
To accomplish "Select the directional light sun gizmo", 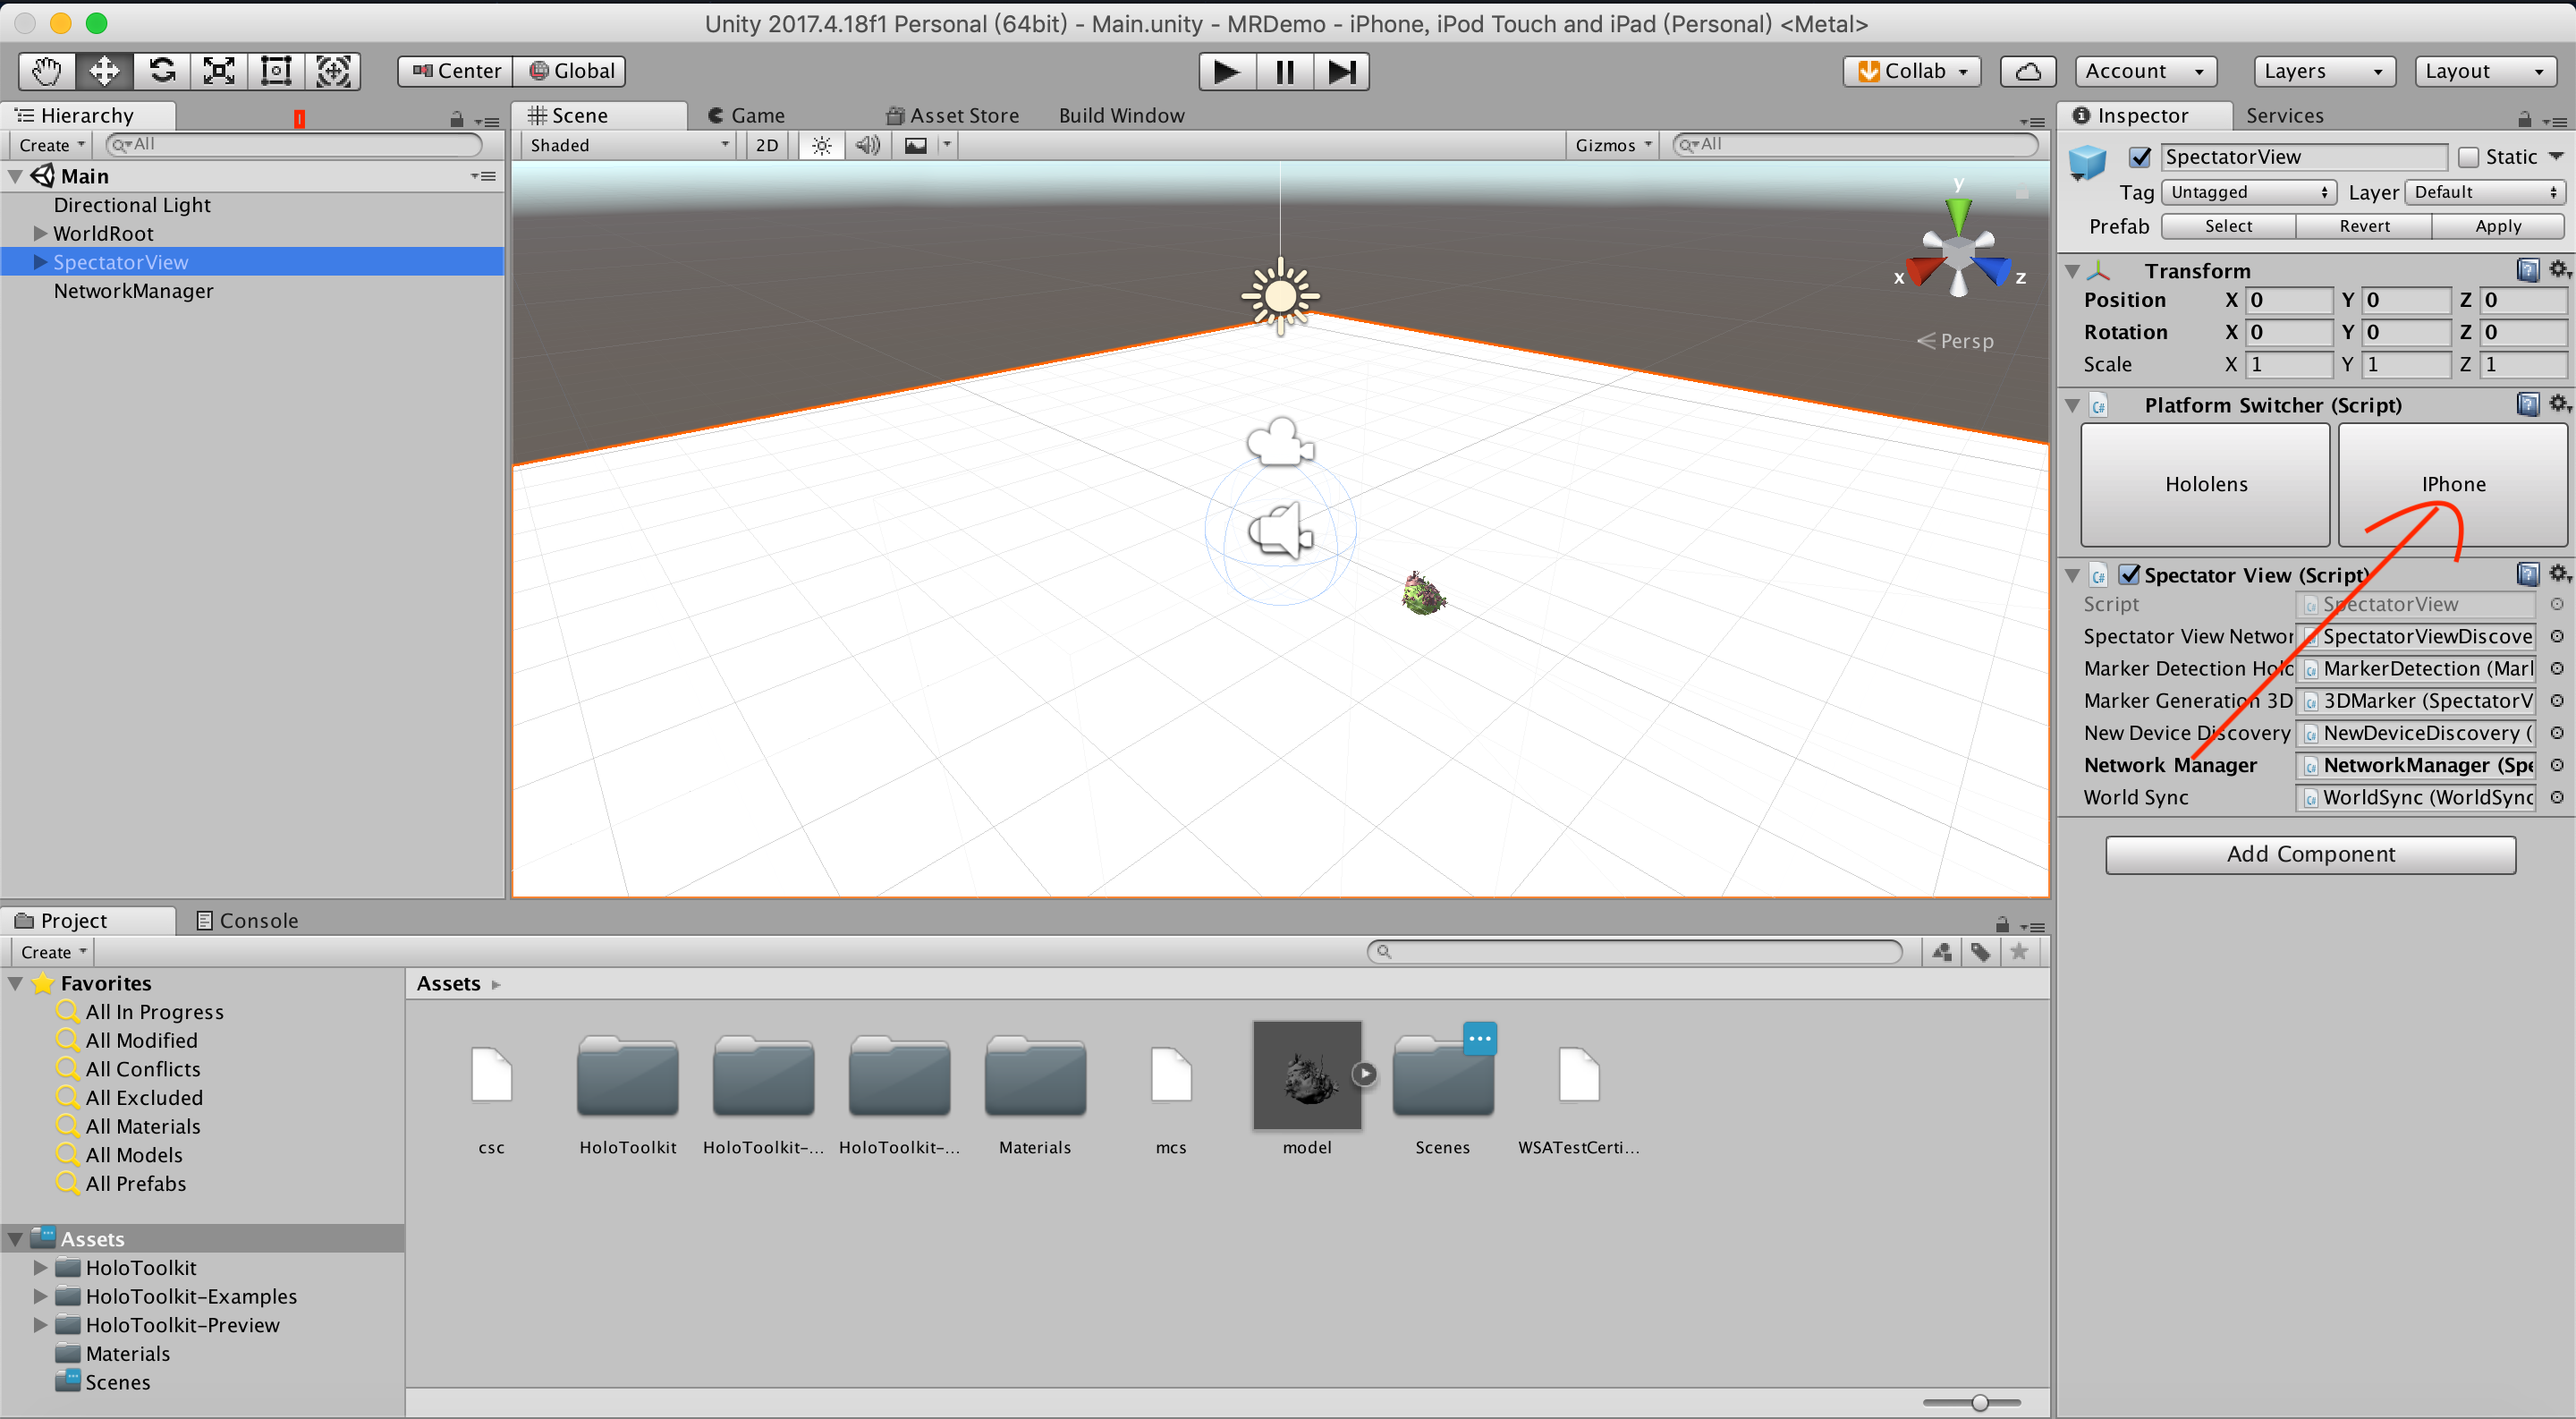I will pos(1280,296).
